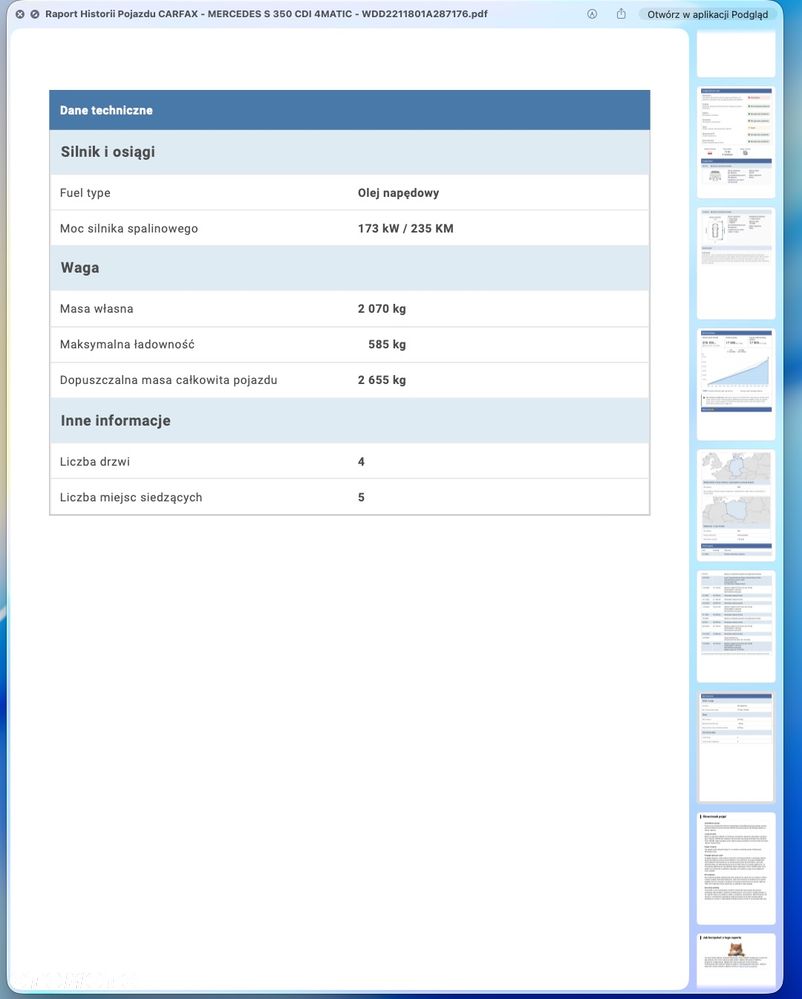Screen dimensions: 802x999
Task: Select the car diagram page thumbnail
Action: [736, 263]
